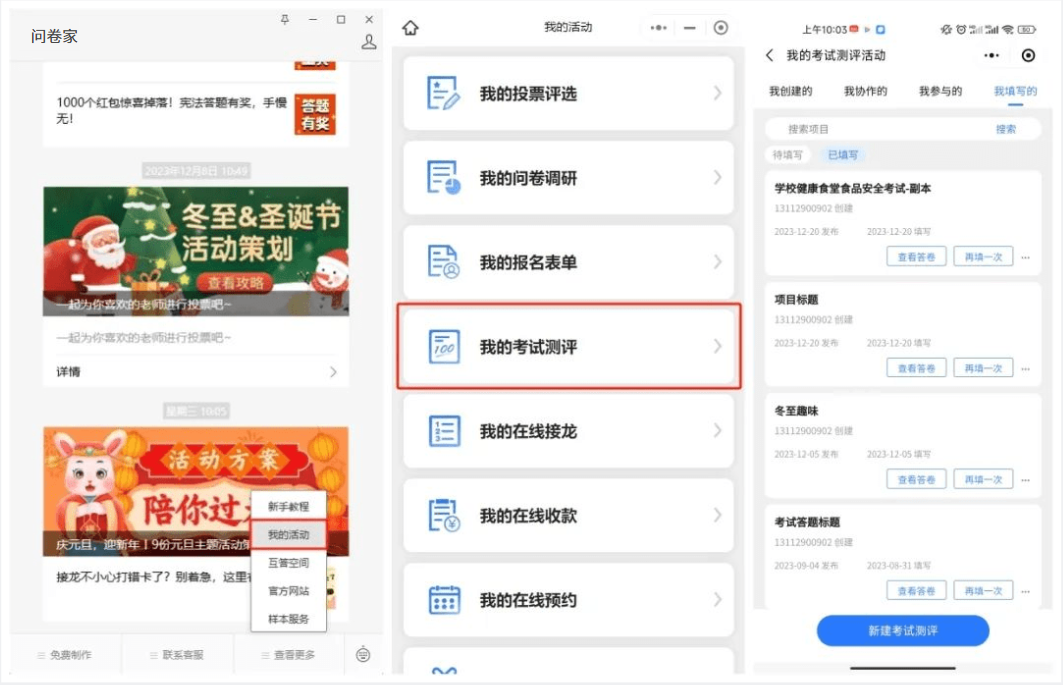This screenshot has width=1063, height=685.
Task: Select the 待填写 filter
Action: 787,155
